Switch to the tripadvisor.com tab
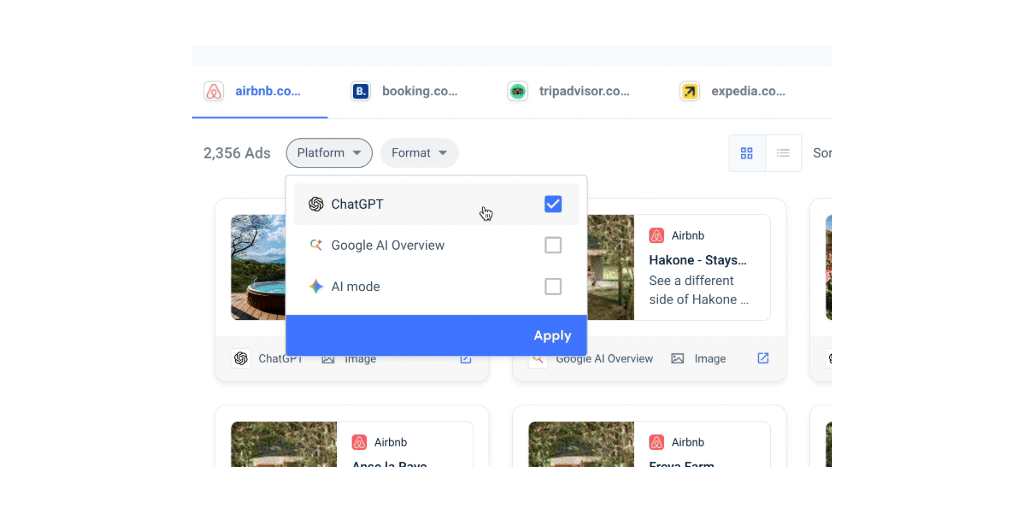The width and height of the screenshot is (1024, 512). [568, 91]
